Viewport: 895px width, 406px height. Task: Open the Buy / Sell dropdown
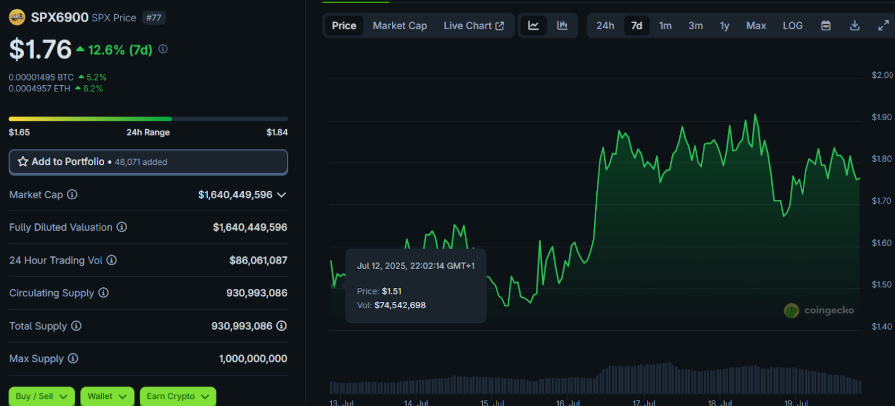pos(42,396)
